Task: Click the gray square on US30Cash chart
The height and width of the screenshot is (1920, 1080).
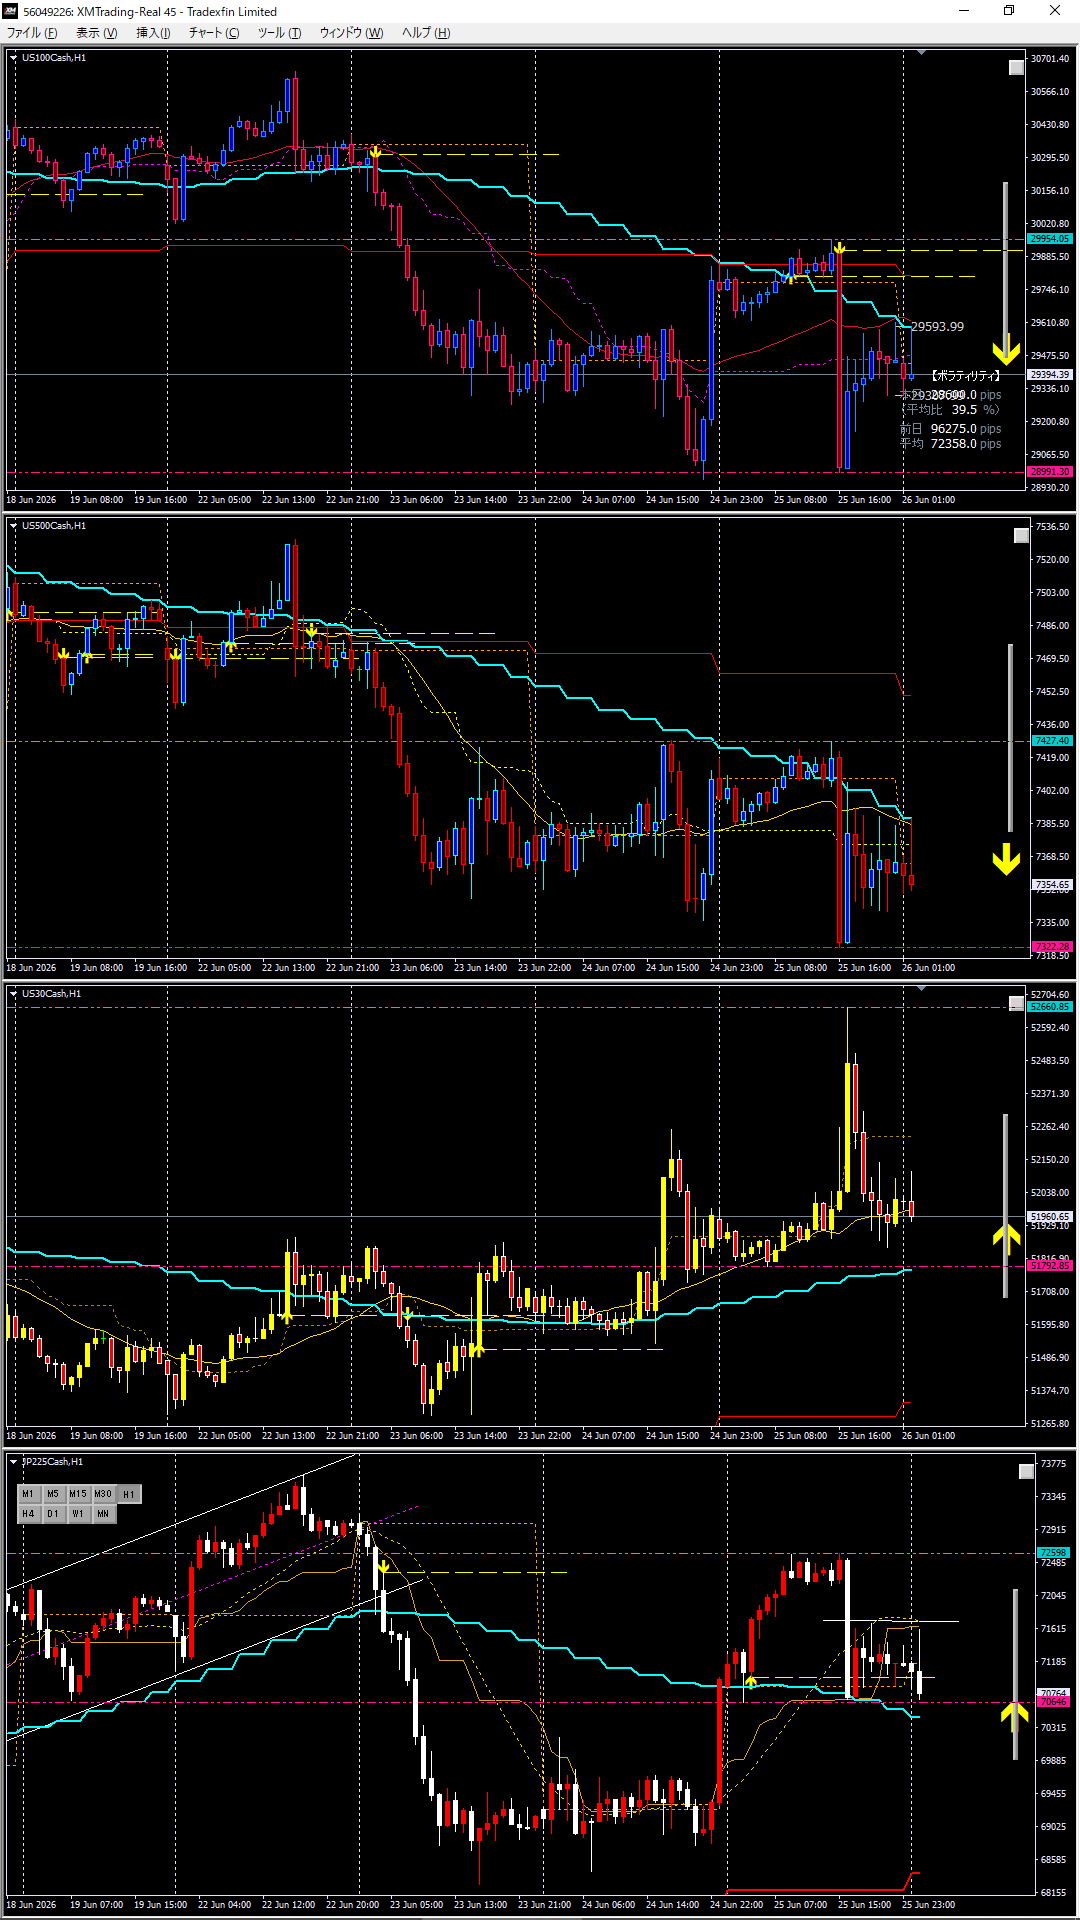Action: click(1016, 1004)
